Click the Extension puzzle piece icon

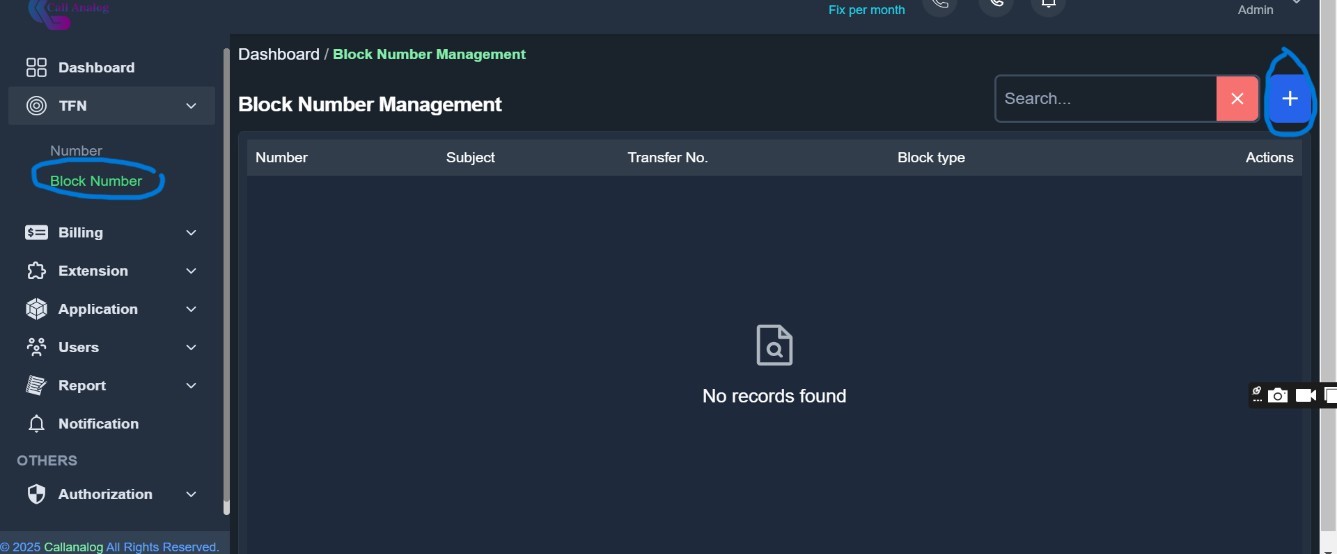click(x=37, y=271)
